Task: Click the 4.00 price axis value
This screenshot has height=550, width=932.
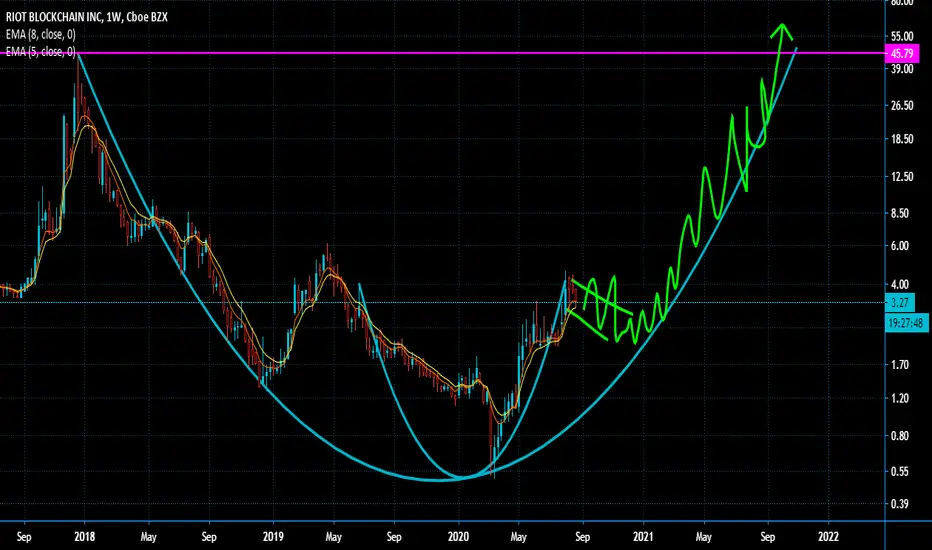Action: tap(900, 284)
